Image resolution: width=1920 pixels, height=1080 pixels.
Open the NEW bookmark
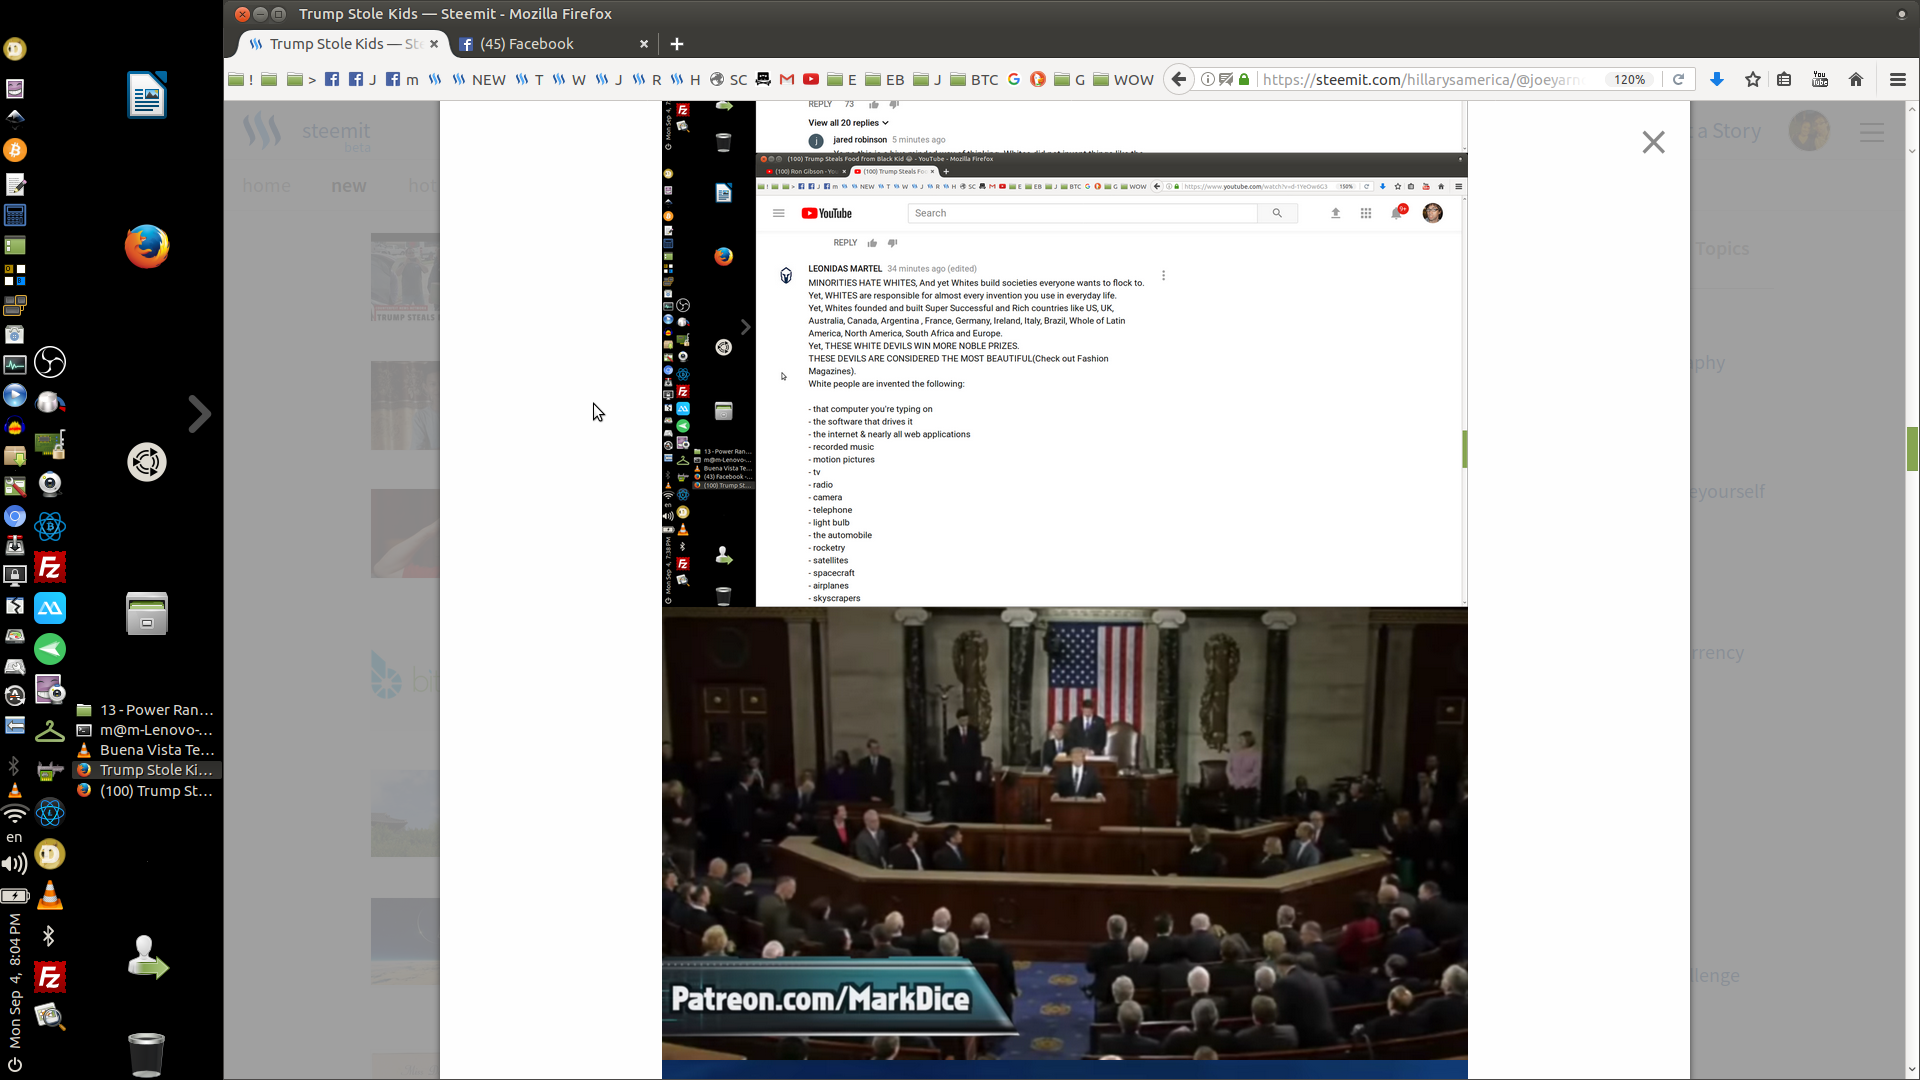pyautogui.click(x=478, y=79)
